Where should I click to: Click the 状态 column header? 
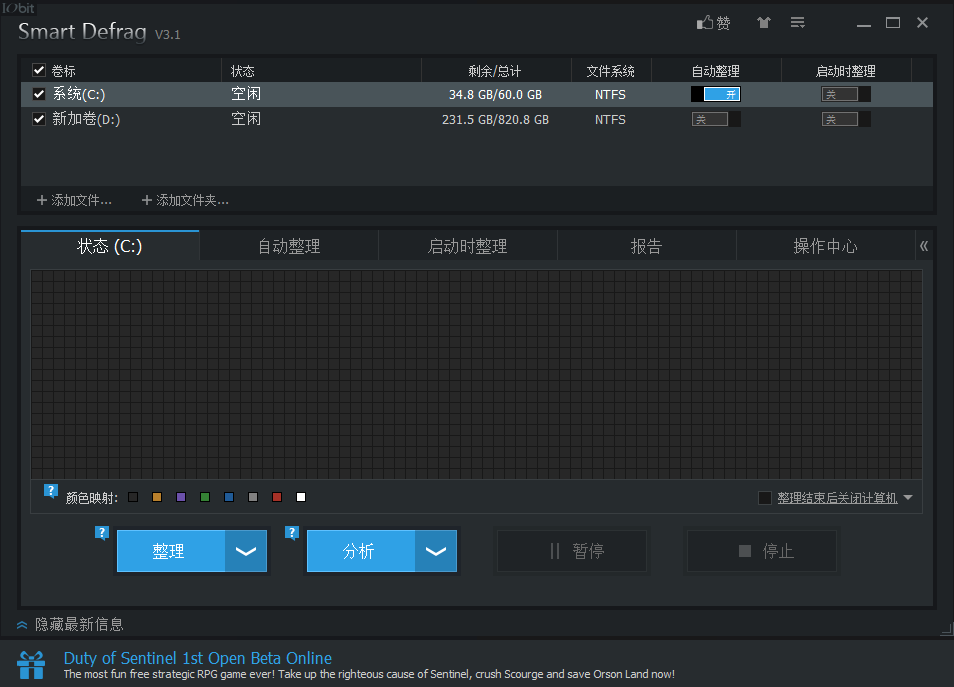point(321,71)
